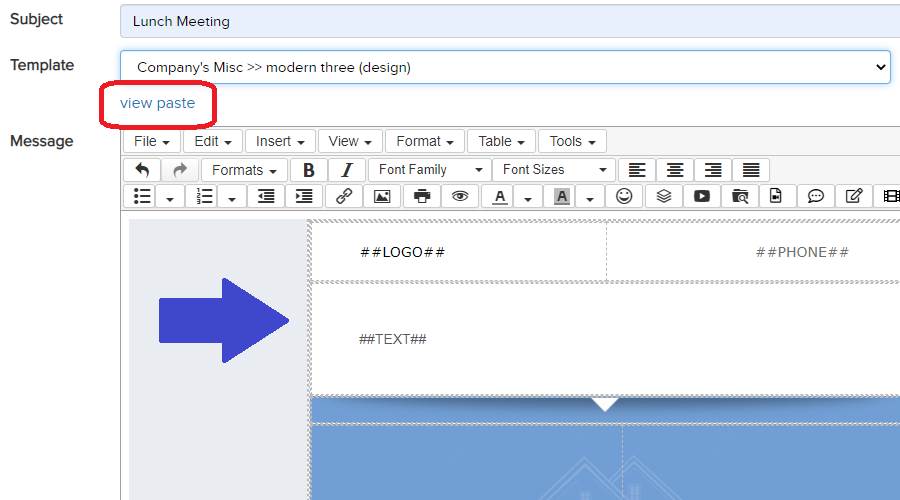Print the message content

[x=422, y=196]
